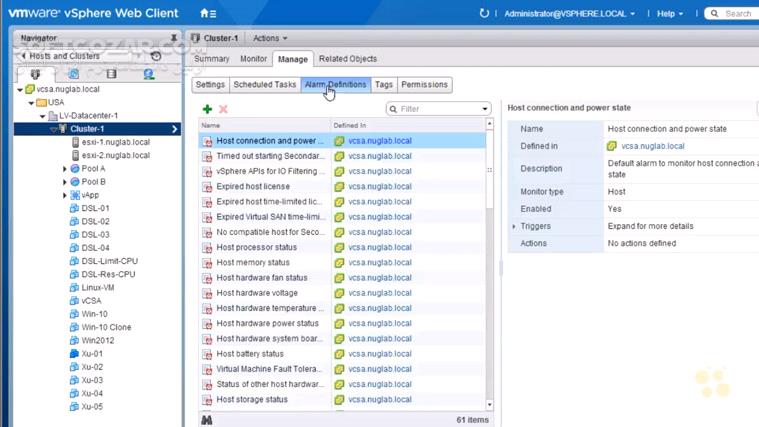Open vcsa.nuglab.local link for Host memory status
The image size is (759, 427).
pyautogui.click(x=380, y=262)
